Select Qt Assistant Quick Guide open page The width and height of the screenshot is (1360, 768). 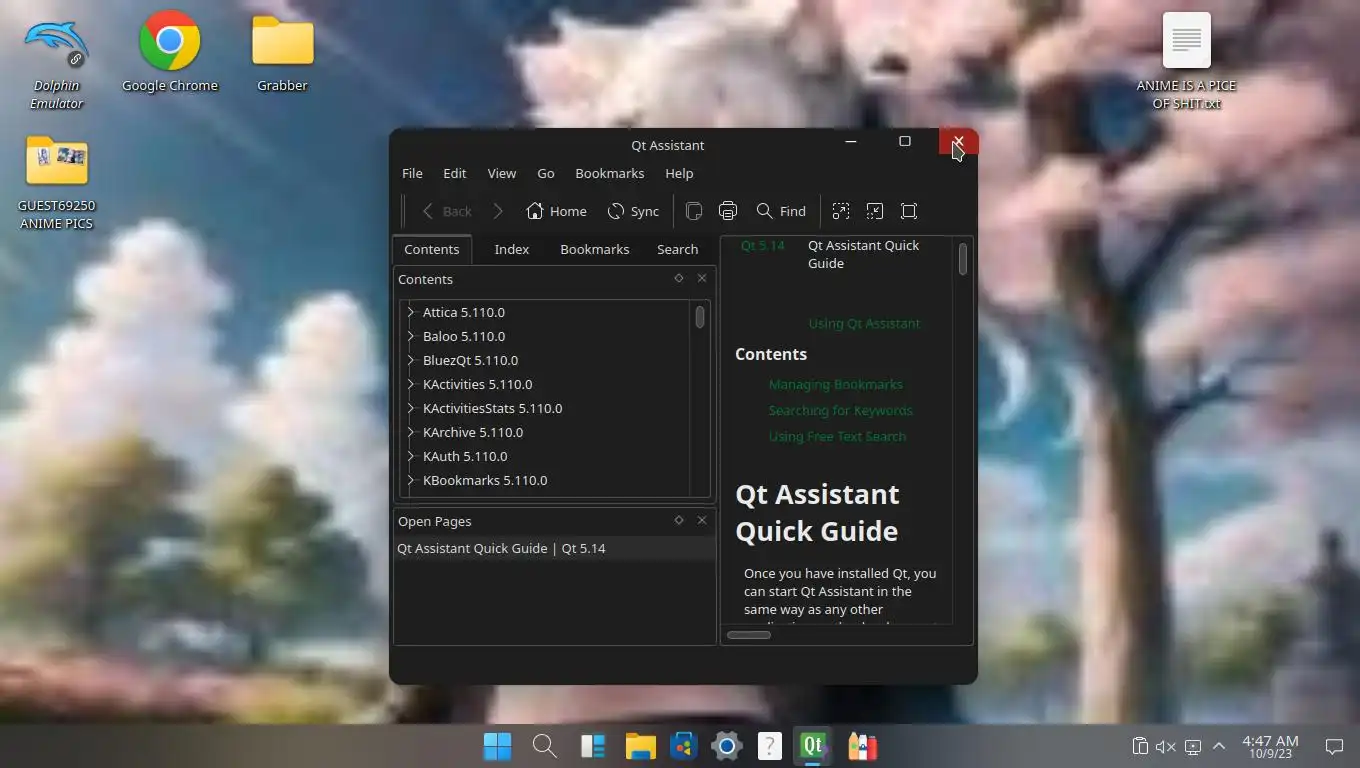coord(555,548)
